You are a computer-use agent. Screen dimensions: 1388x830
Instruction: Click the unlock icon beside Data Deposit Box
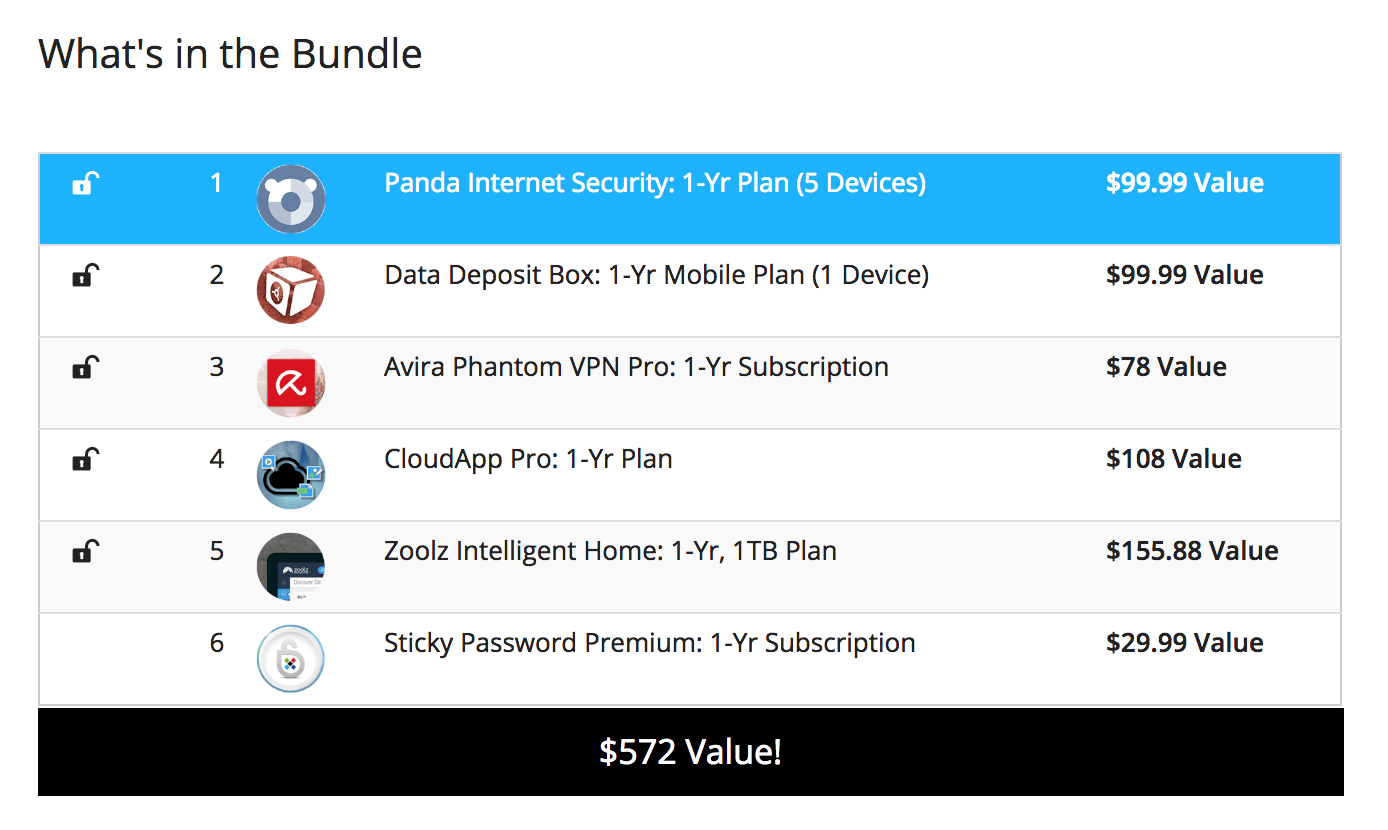86,276
